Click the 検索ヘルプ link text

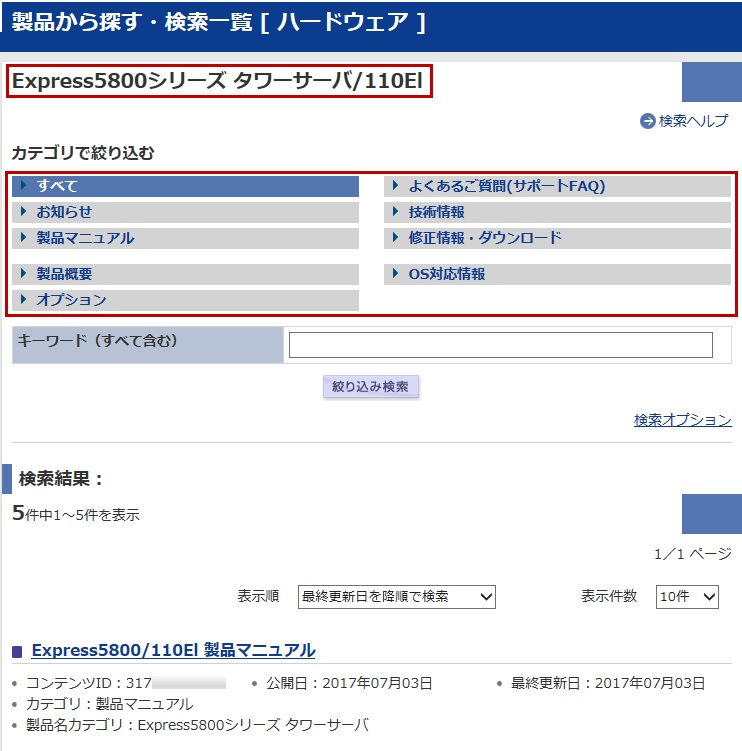(x=694, y=121)
